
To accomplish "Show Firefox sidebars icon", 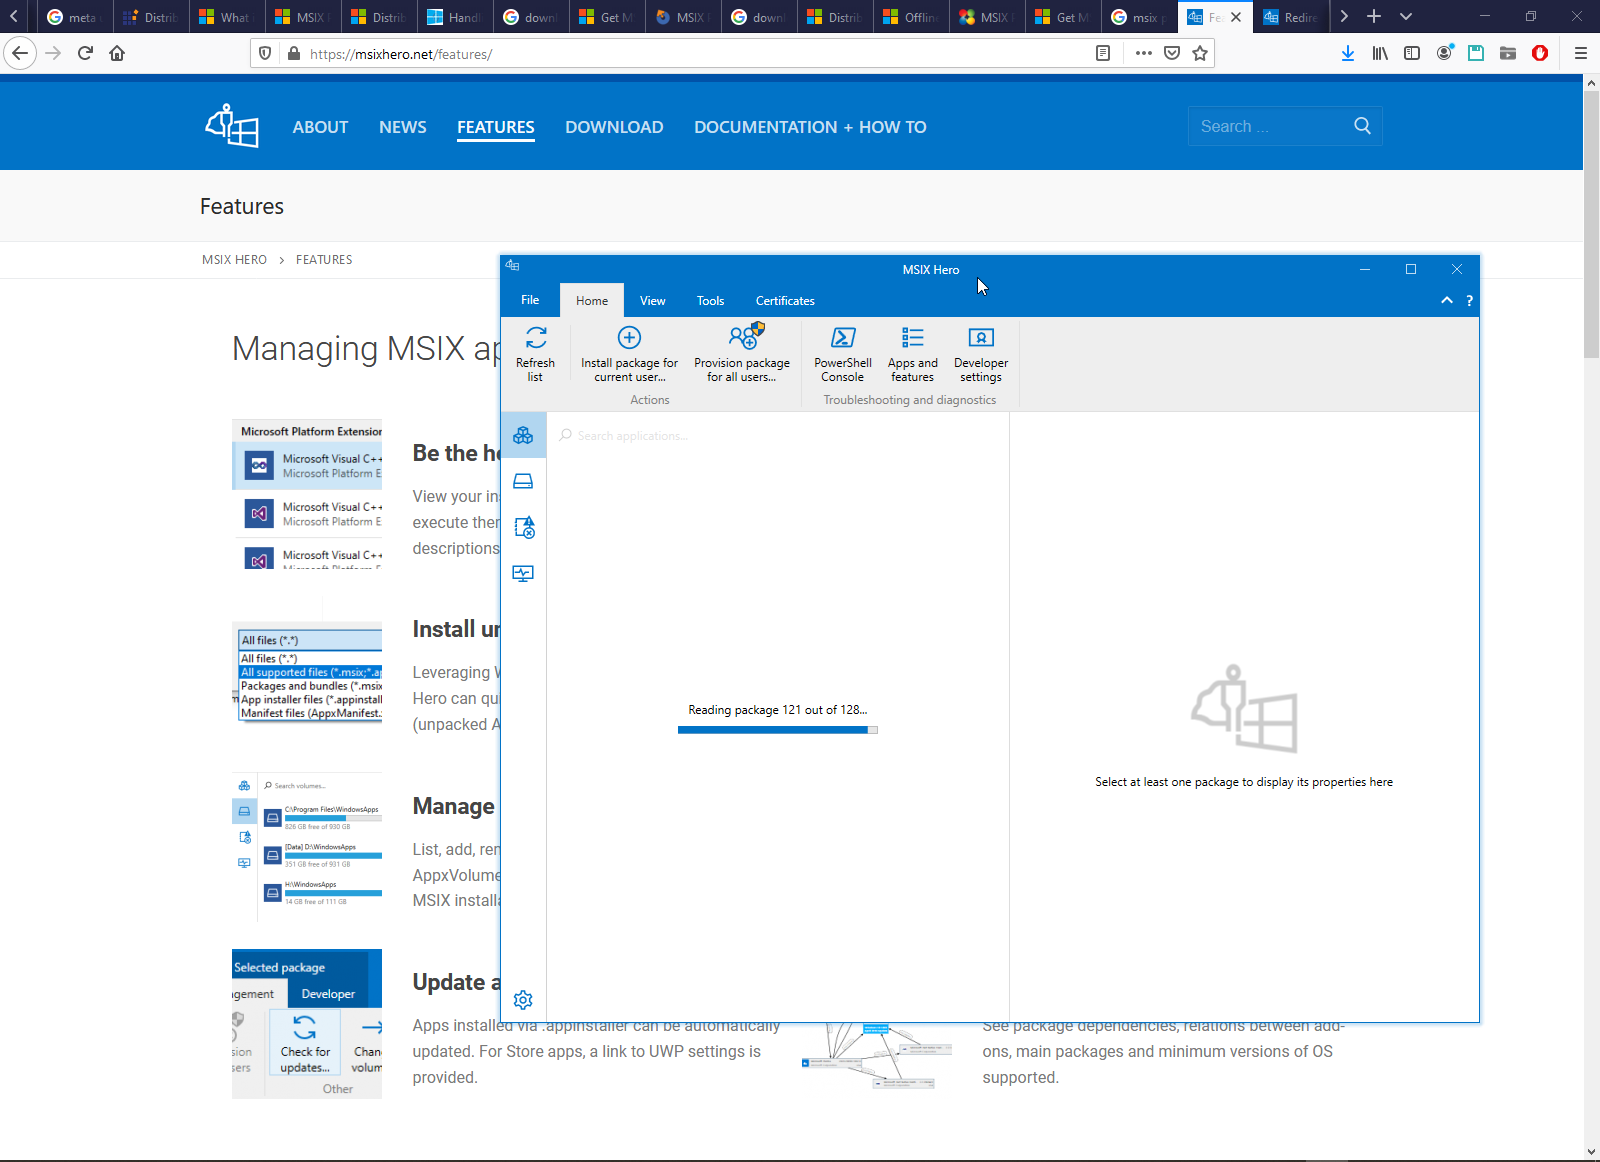I will [1412, 53].
